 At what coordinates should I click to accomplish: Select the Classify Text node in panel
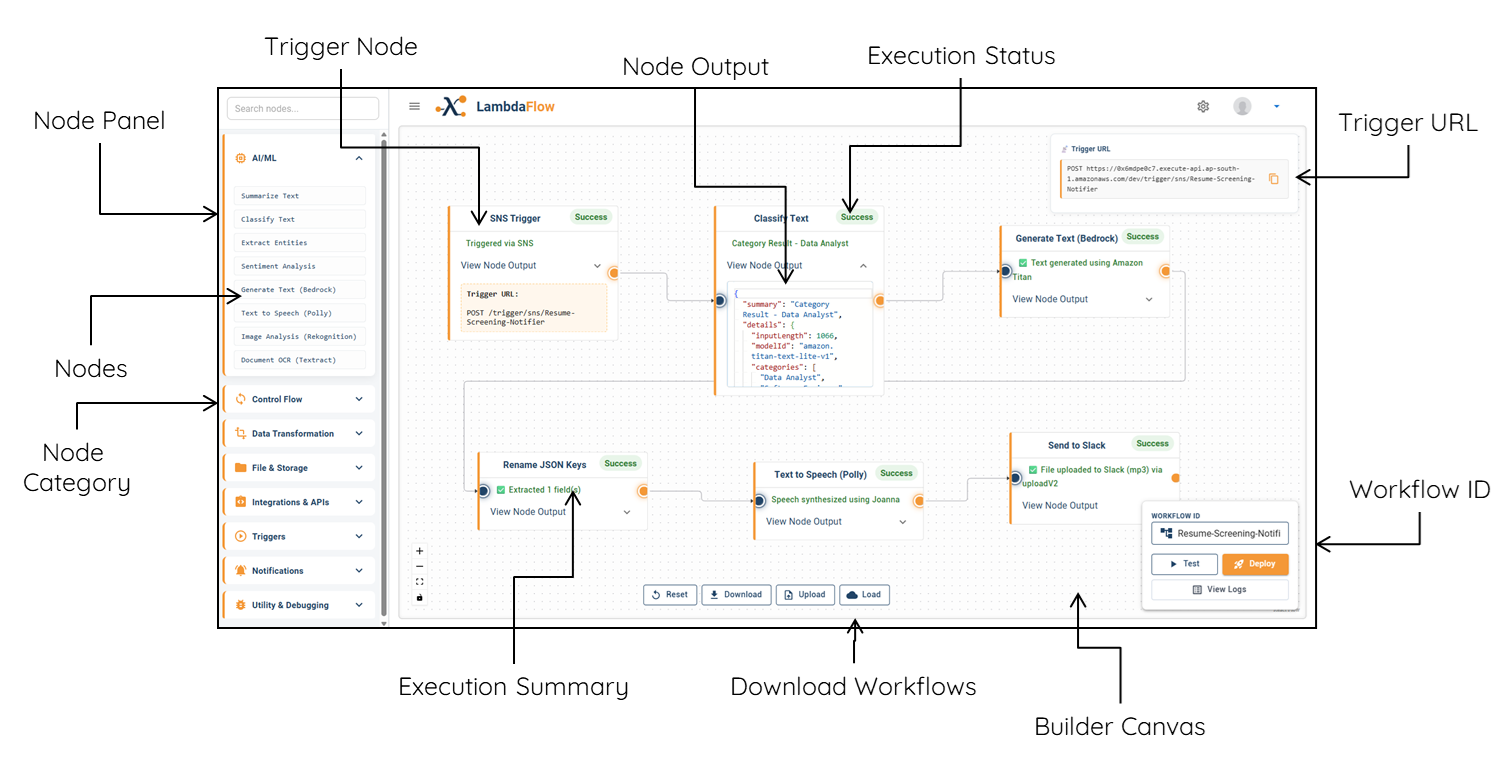301,219
